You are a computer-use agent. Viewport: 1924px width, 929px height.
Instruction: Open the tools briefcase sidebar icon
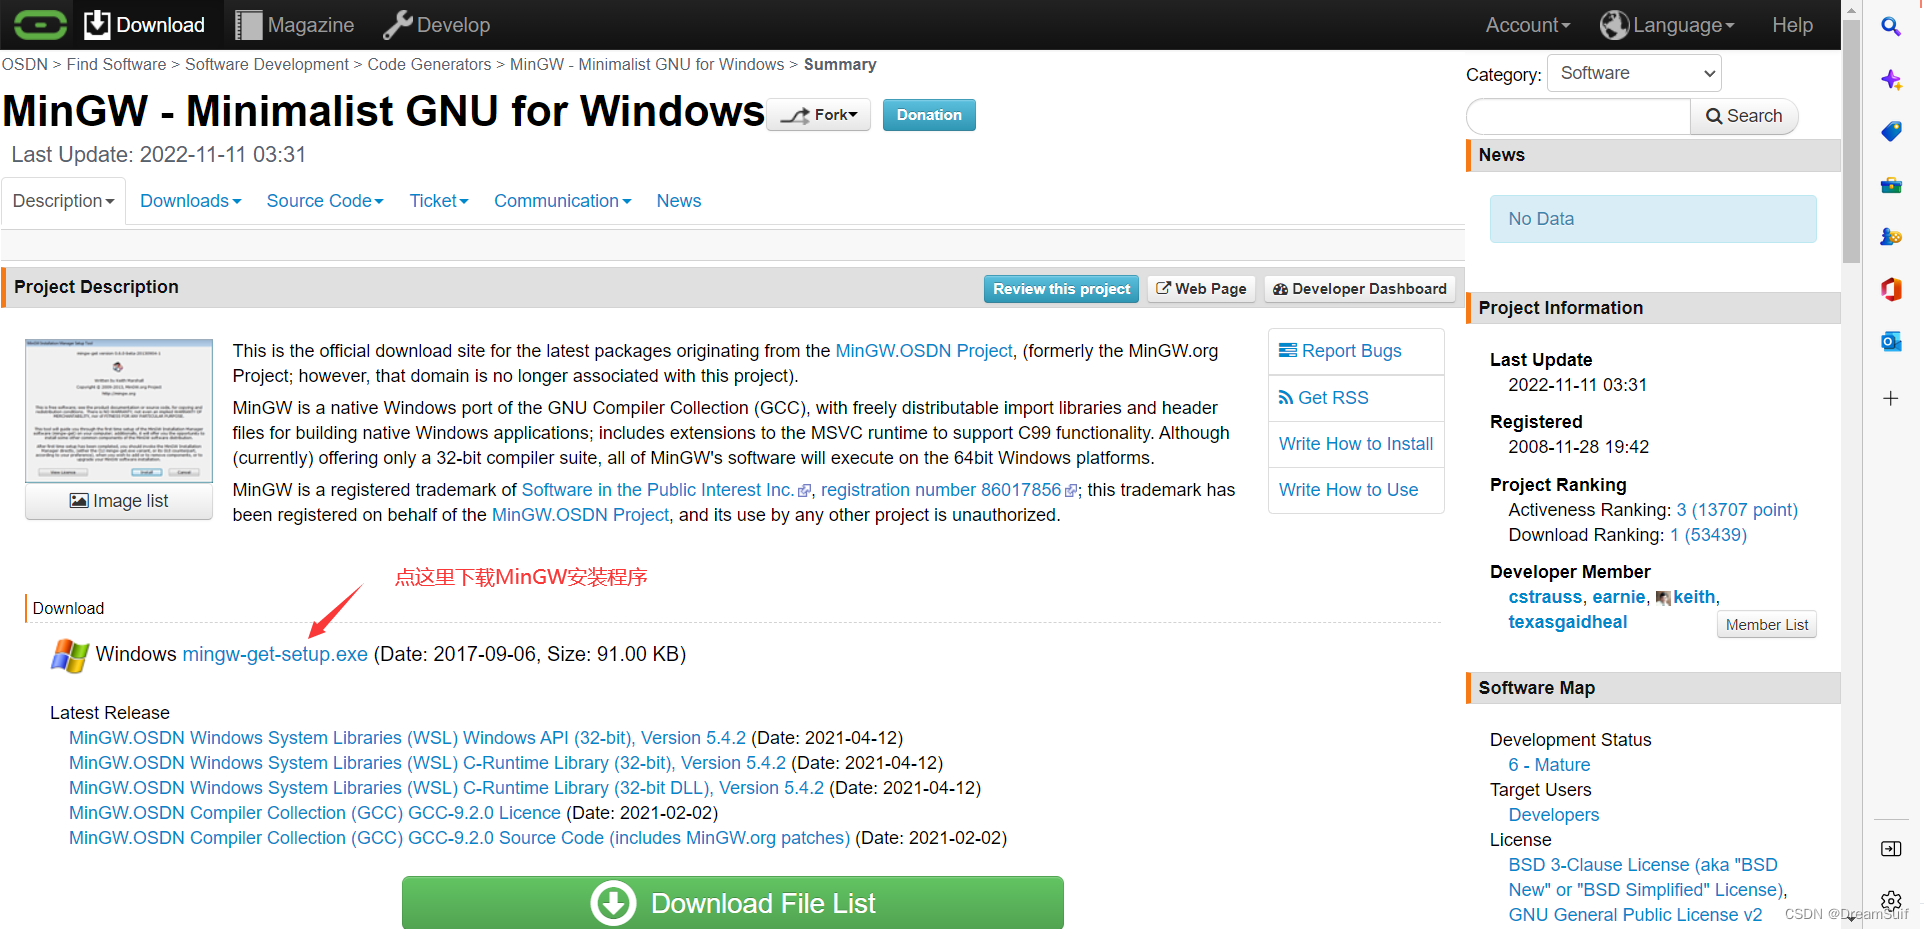(1891, 185)
